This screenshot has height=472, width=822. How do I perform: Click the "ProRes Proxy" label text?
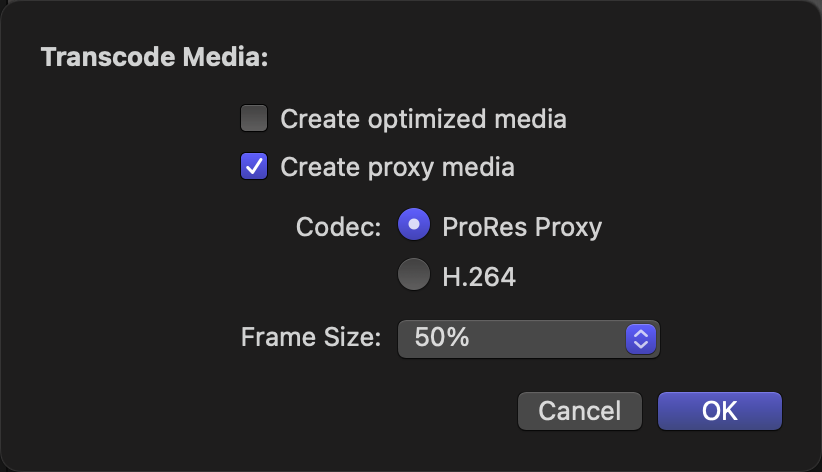click(522, 227)
